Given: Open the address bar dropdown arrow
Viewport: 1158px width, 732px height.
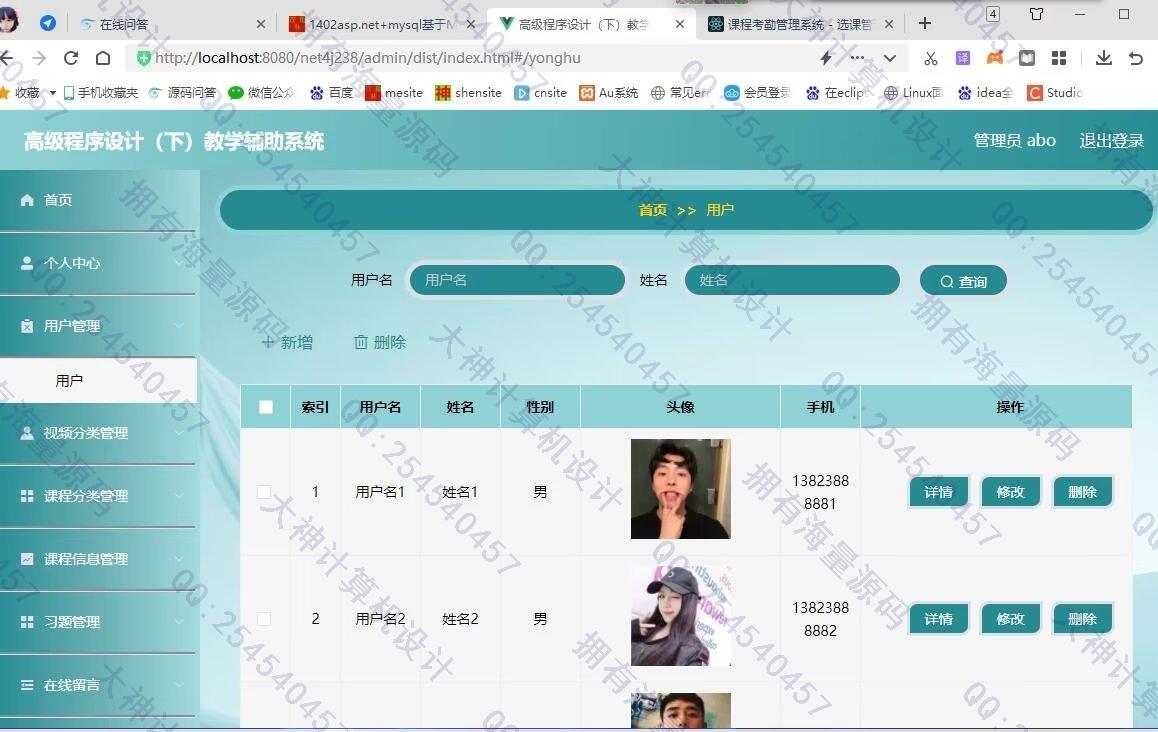Looking at the screenshot, I should click(890, 58).
